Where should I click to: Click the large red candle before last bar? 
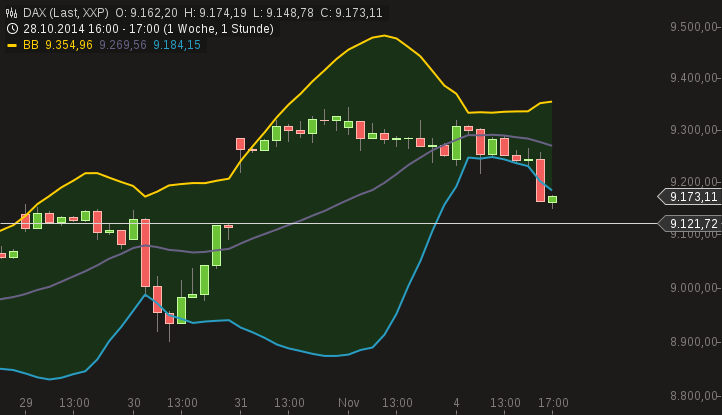541,180
